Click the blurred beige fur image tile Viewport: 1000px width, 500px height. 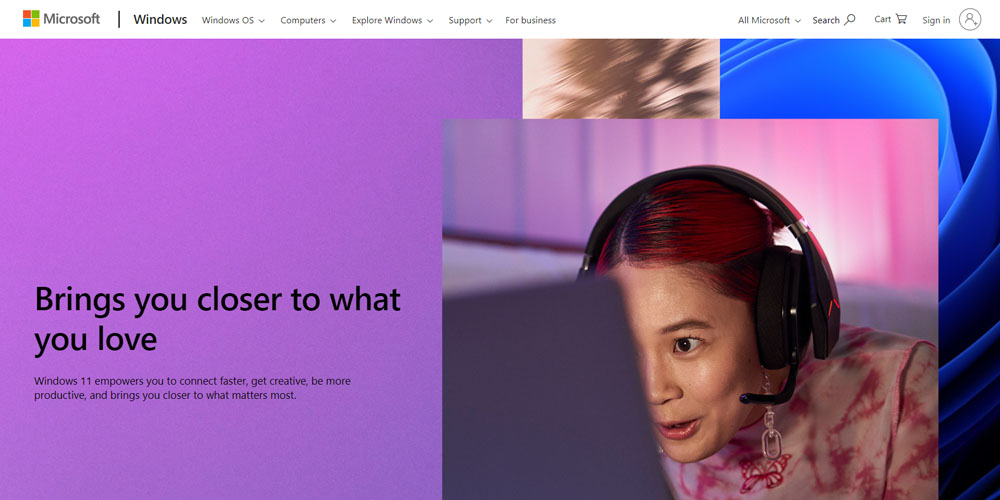coord(621,78)
